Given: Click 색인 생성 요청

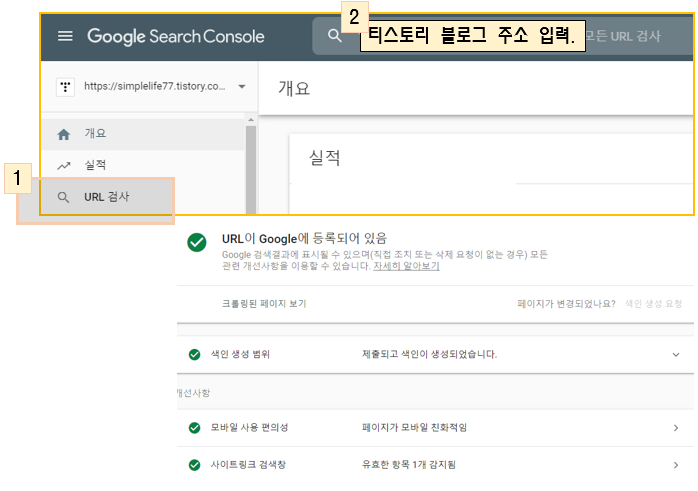Looking at the screenshot, I should 653,304.
